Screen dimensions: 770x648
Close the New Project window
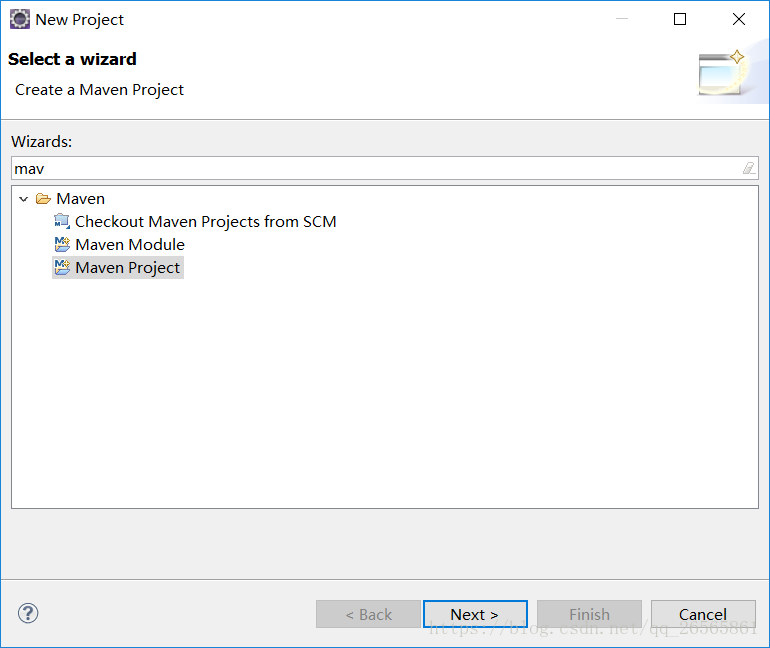coord(739,19)
